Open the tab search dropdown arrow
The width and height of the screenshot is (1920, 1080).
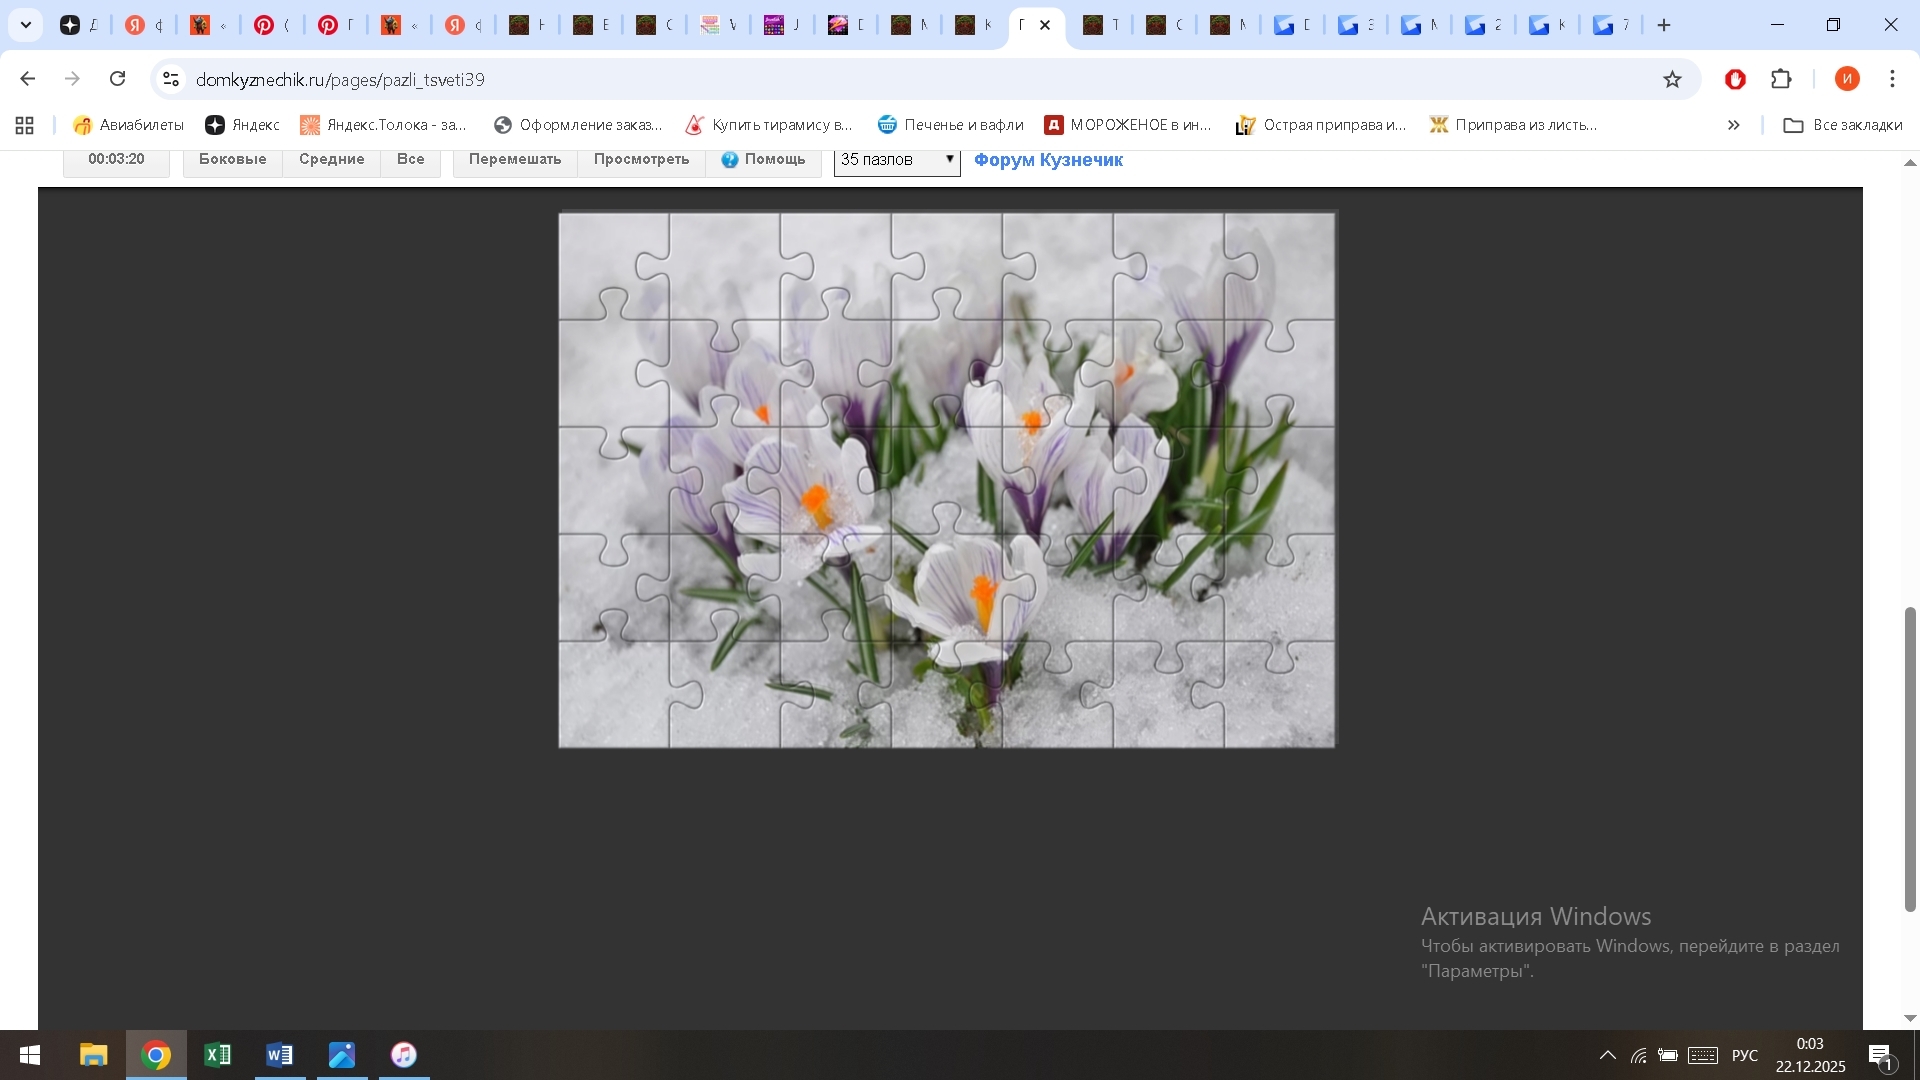point(26,25)
